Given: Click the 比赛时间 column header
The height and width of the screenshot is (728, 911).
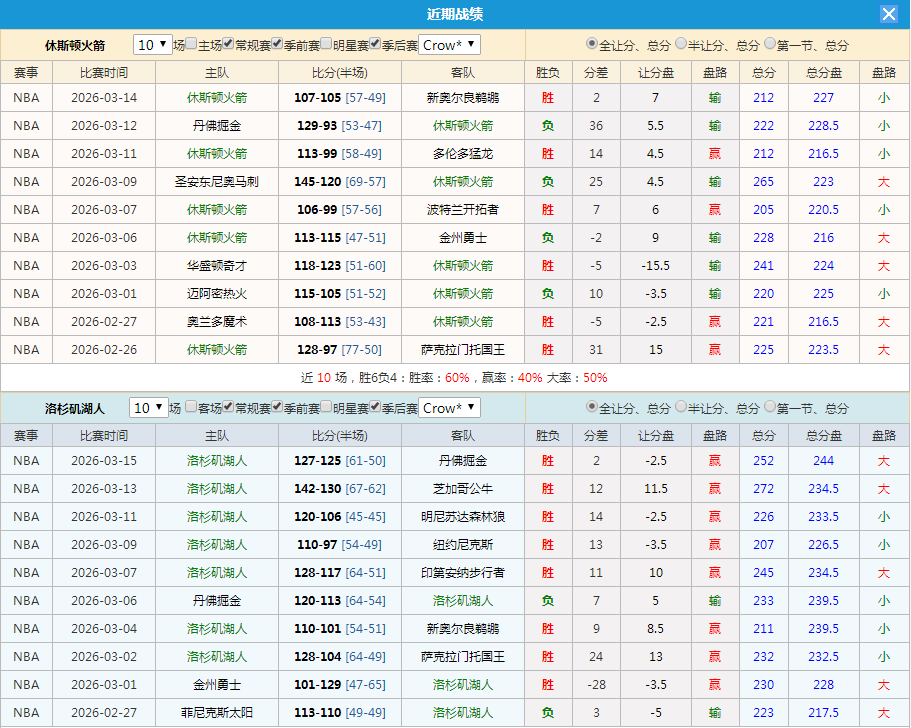Looking at the screenshot, I should tap(106, 70).
